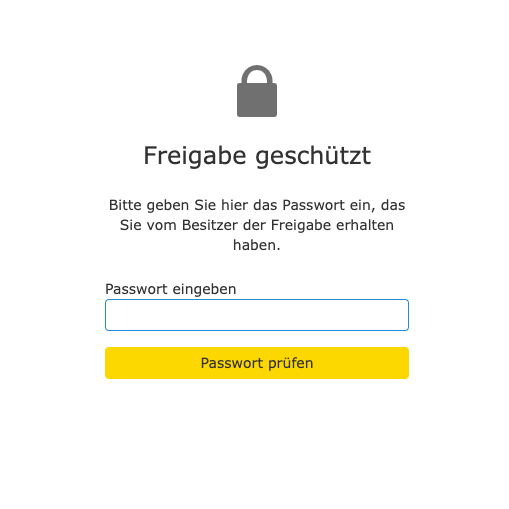Click the word 'haben.' ending the description
This screenshot has height=509, width=509.
(257, 245)
